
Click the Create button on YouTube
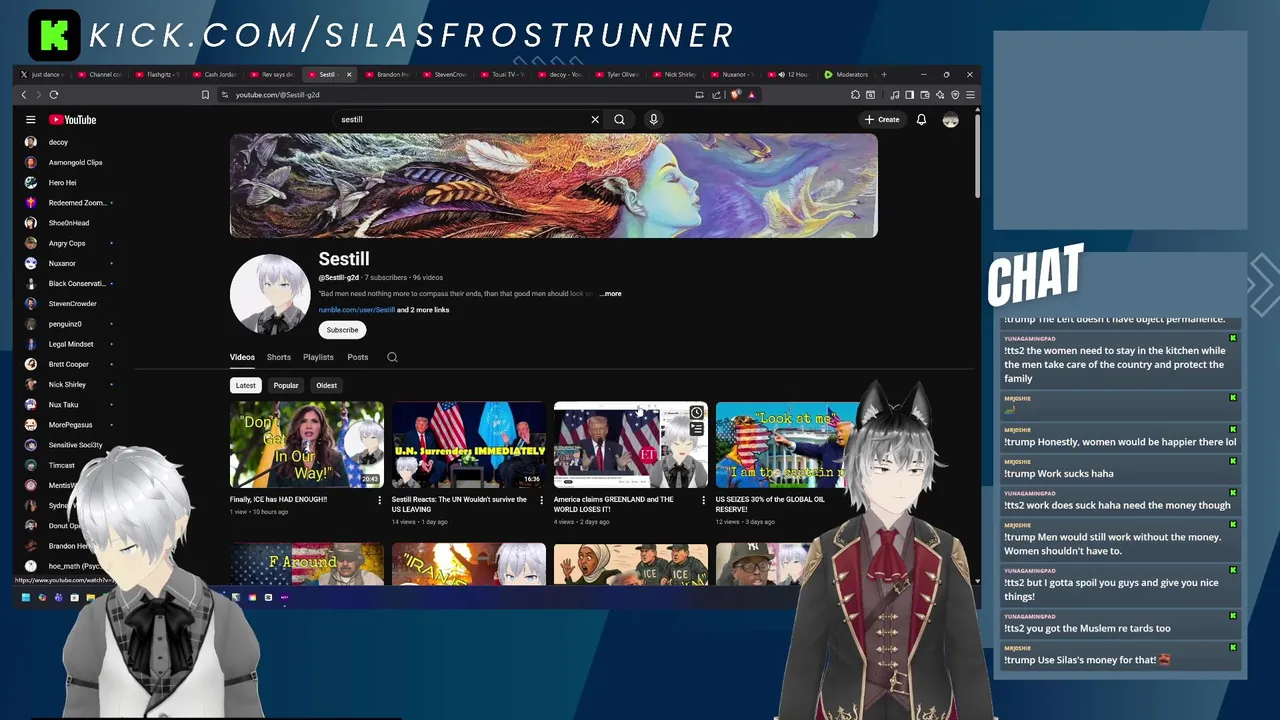(882, 119)
